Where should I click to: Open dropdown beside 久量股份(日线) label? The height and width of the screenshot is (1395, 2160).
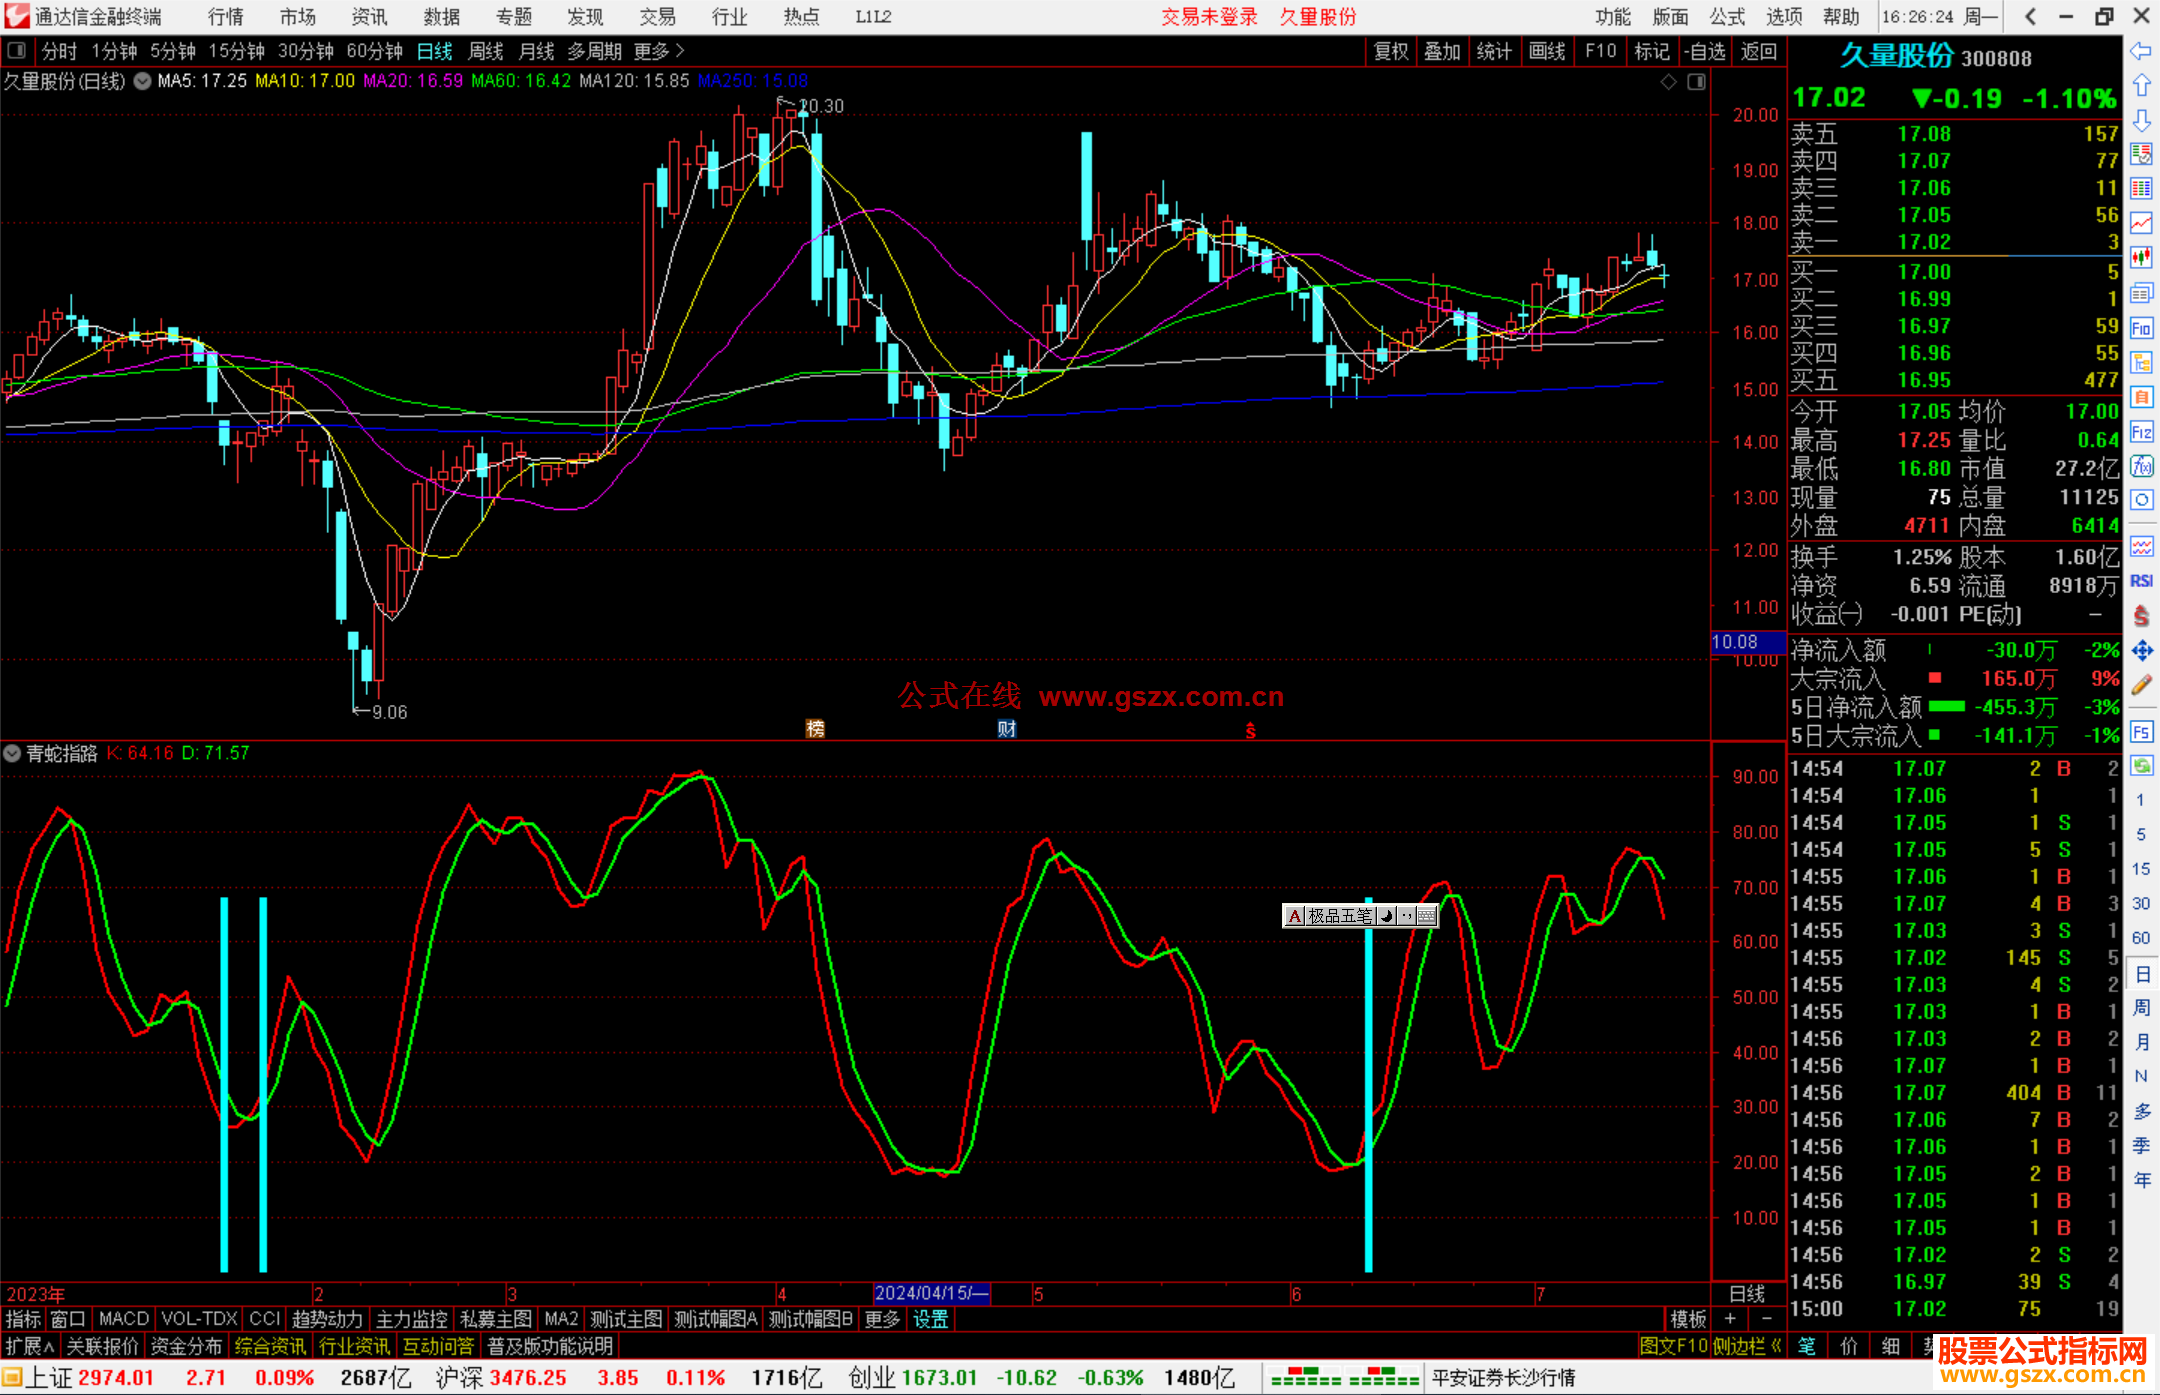point(143,81)
